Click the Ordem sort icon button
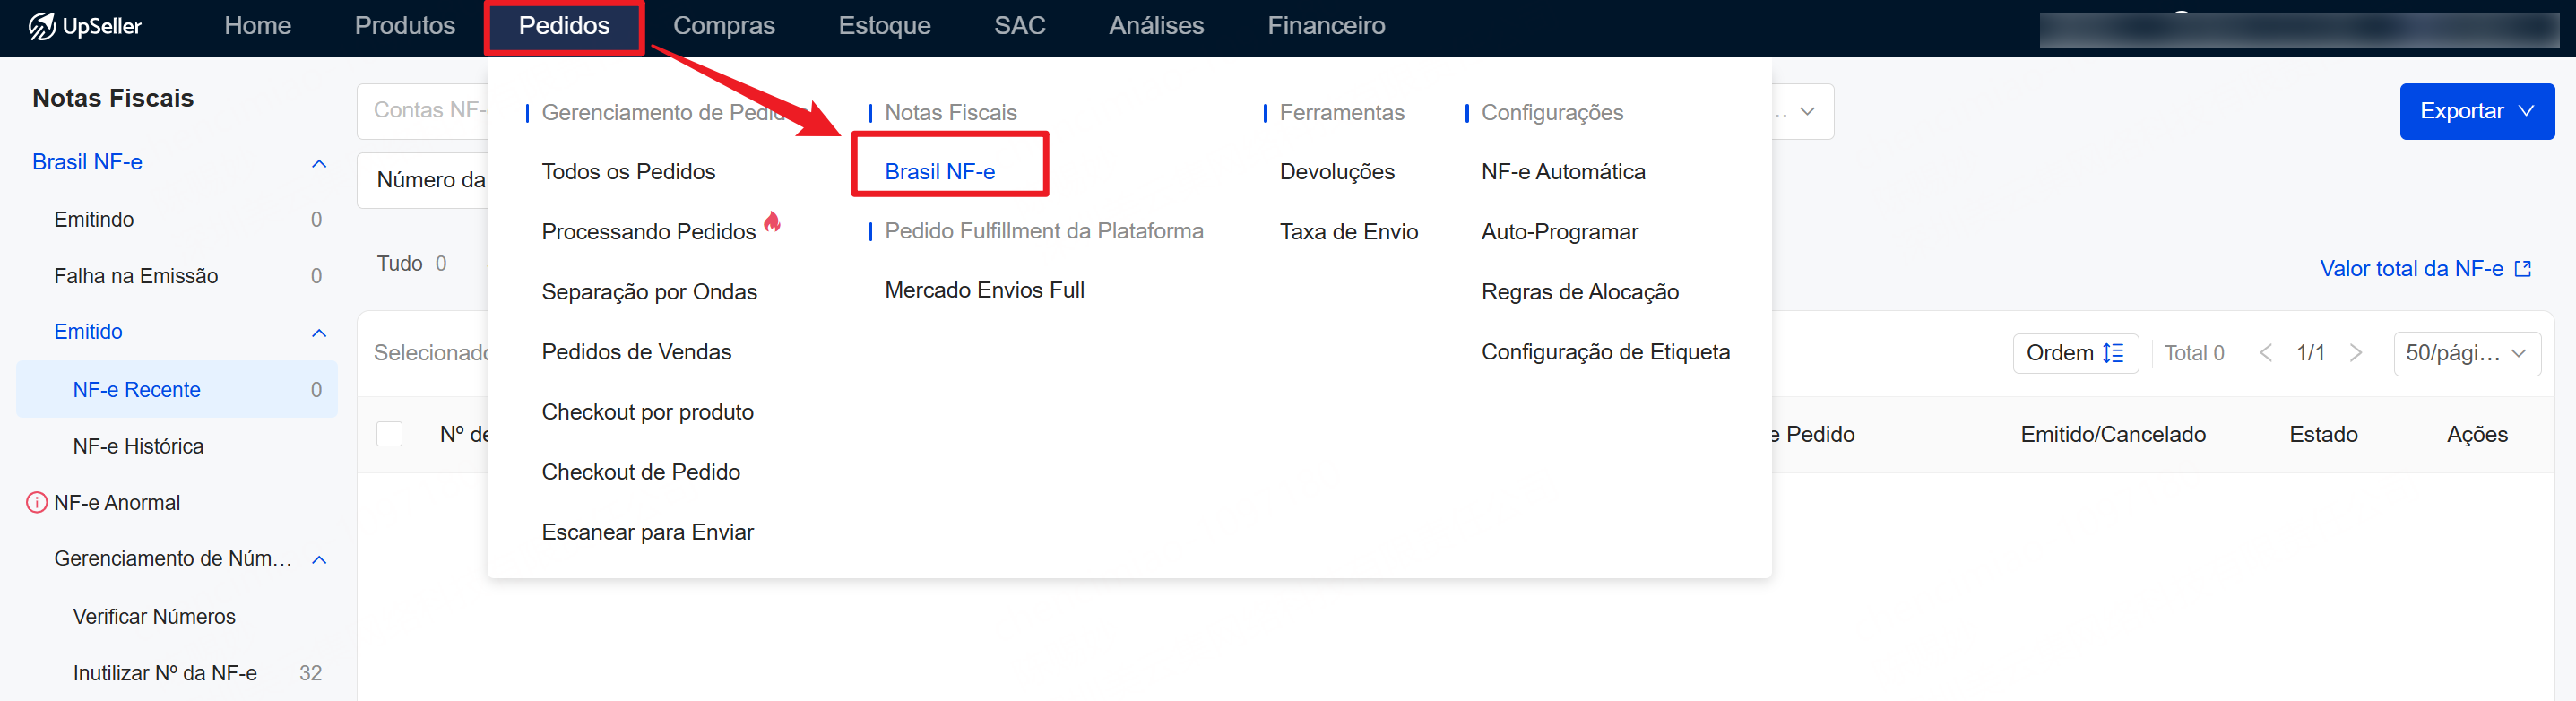The width and height of the screenshot is (2576, 701). pos(2074,353)
